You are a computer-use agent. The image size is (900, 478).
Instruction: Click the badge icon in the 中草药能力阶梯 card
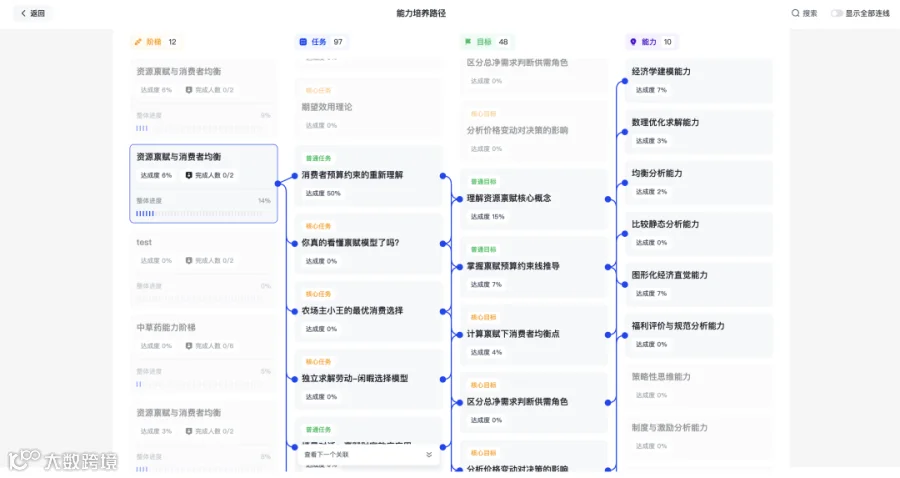(x=188, y=346)
